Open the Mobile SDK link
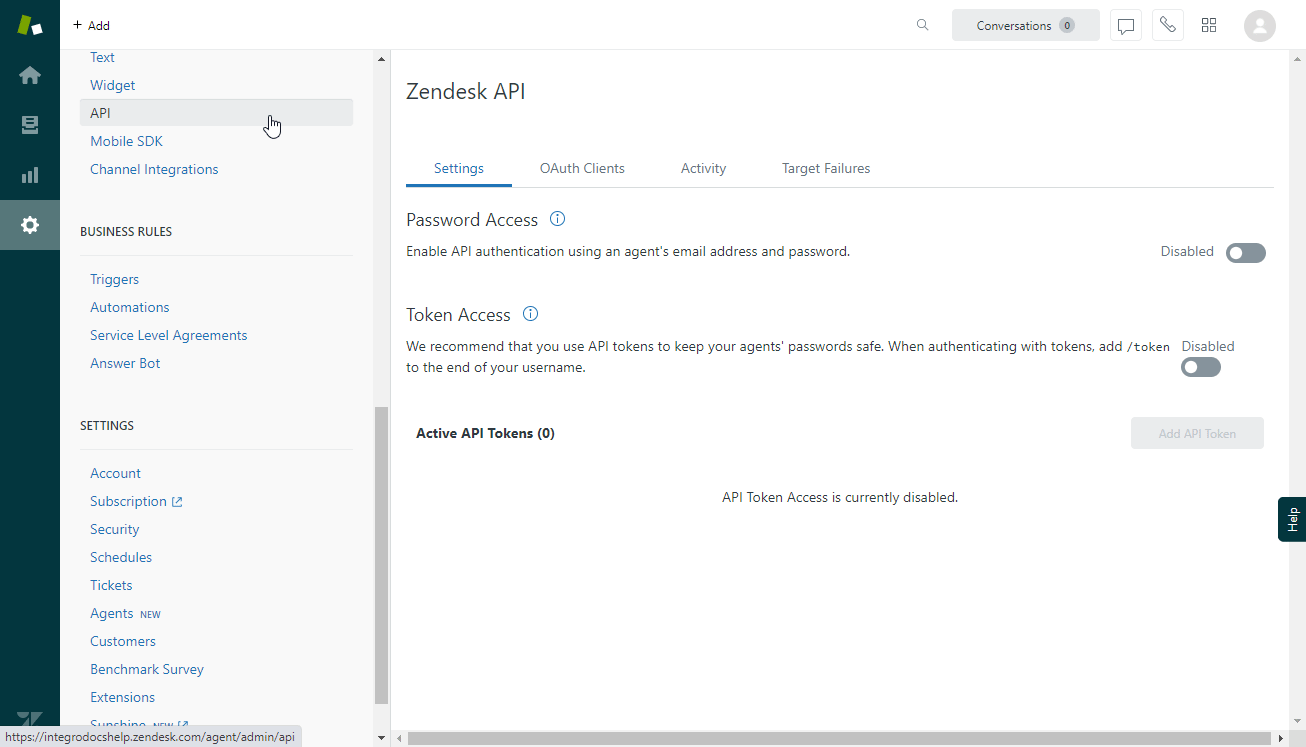The image size is (1306, 747). 126,142
